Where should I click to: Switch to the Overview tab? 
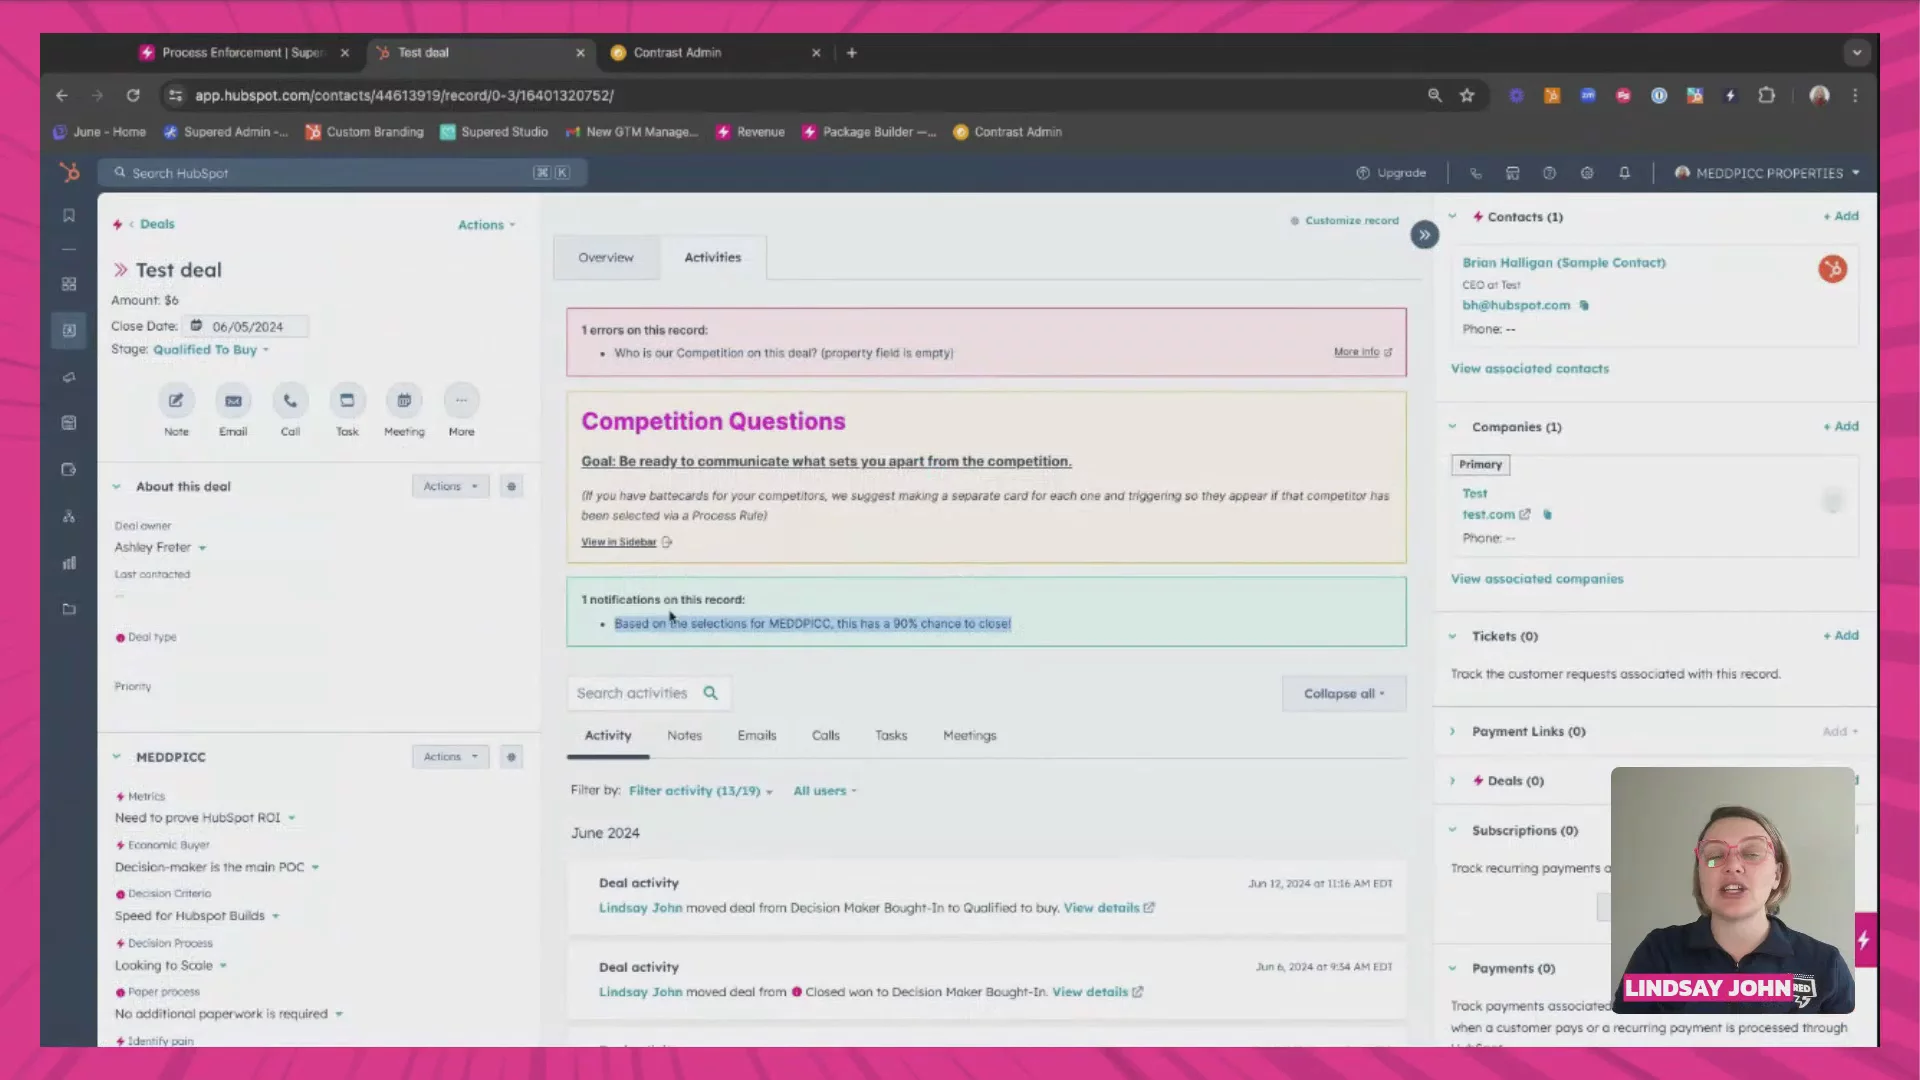click(606, 257)
